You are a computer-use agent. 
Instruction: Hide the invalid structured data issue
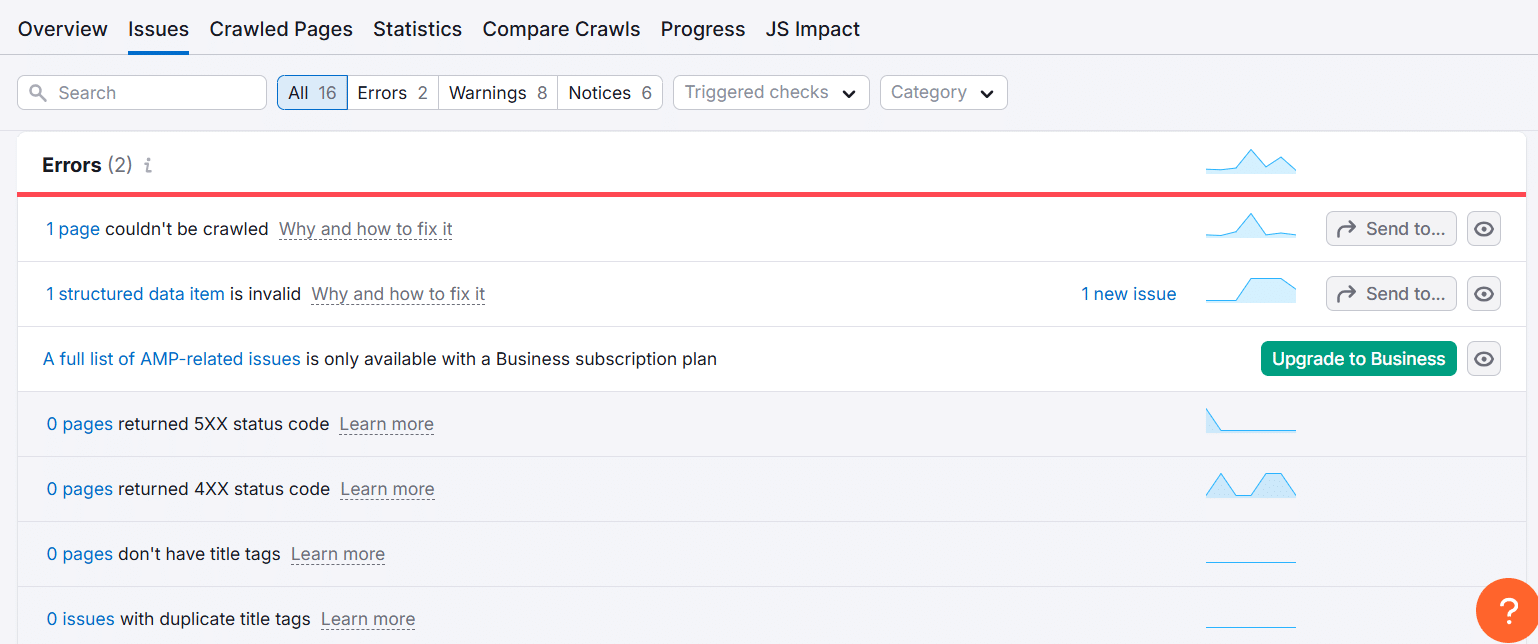tap(1484, 294)
